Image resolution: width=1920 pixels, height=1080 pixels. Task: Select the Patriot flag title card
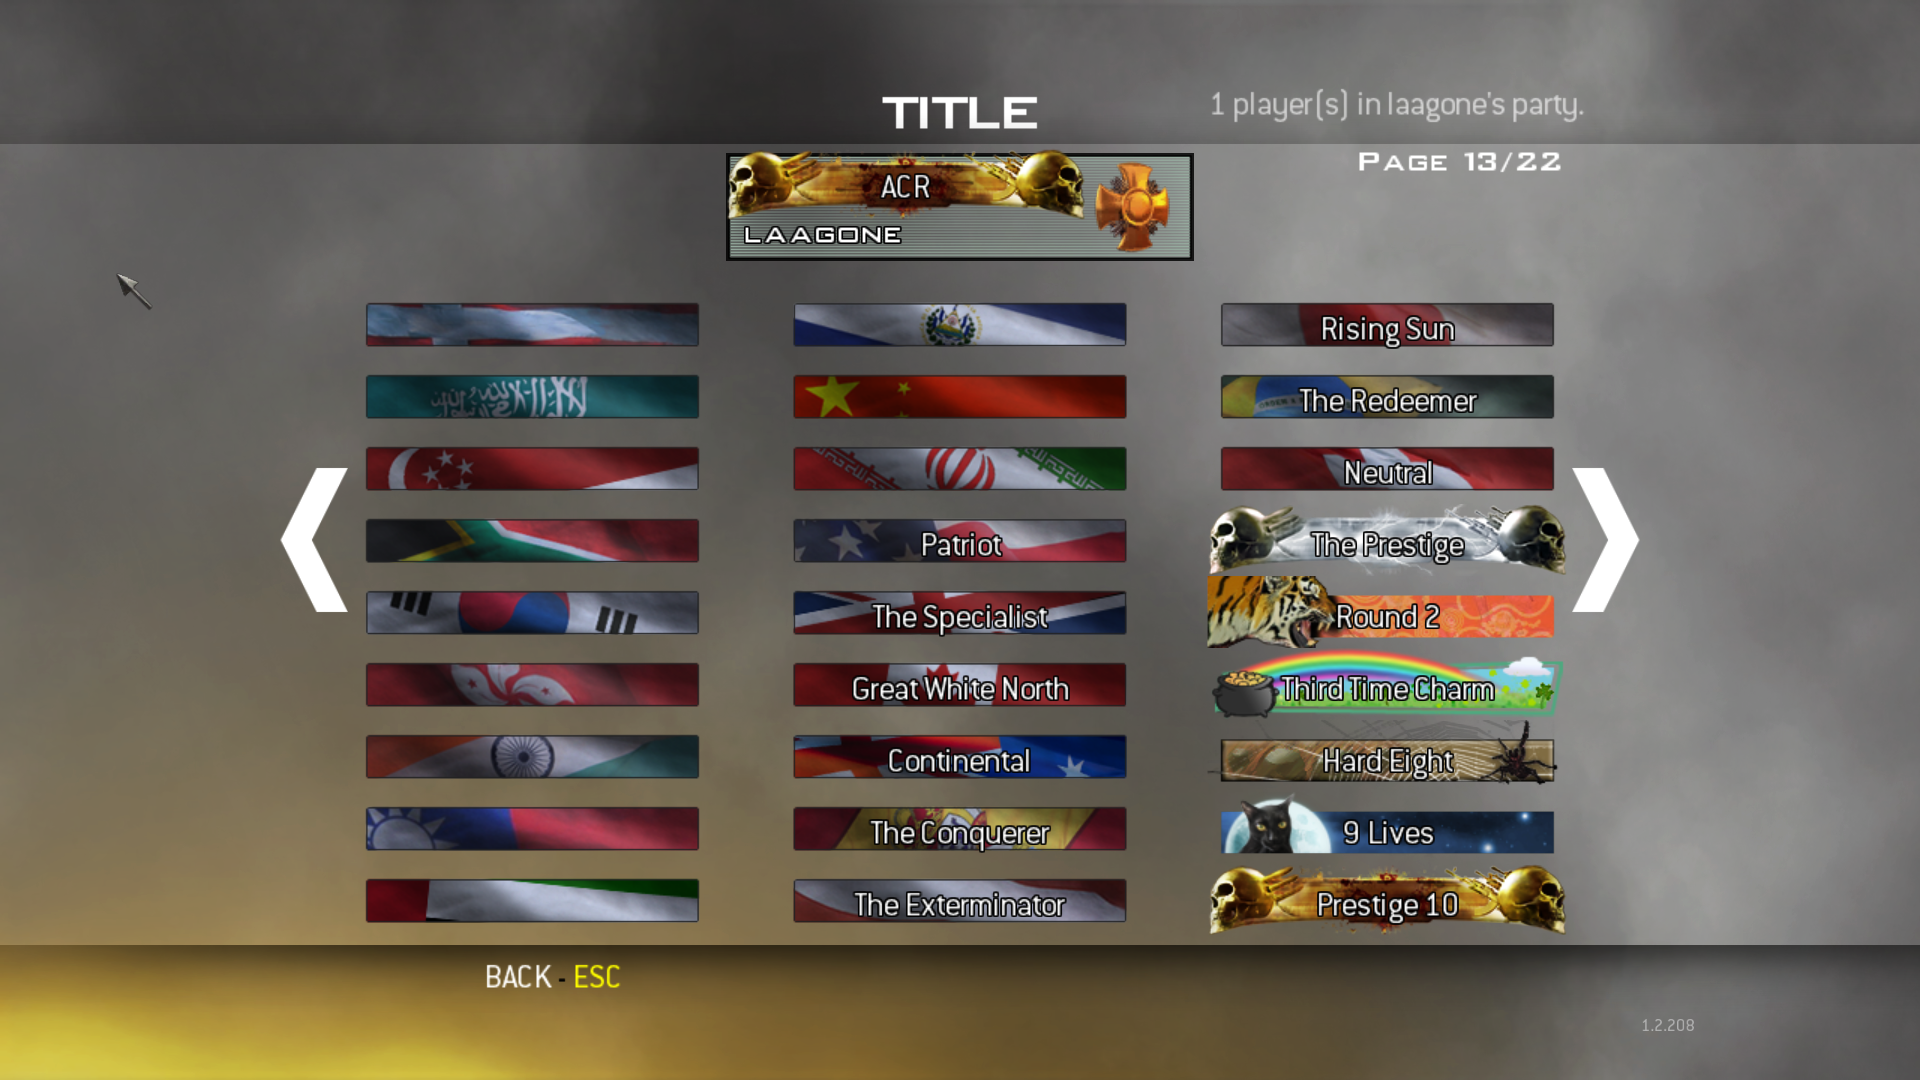[x=959, y=542]
